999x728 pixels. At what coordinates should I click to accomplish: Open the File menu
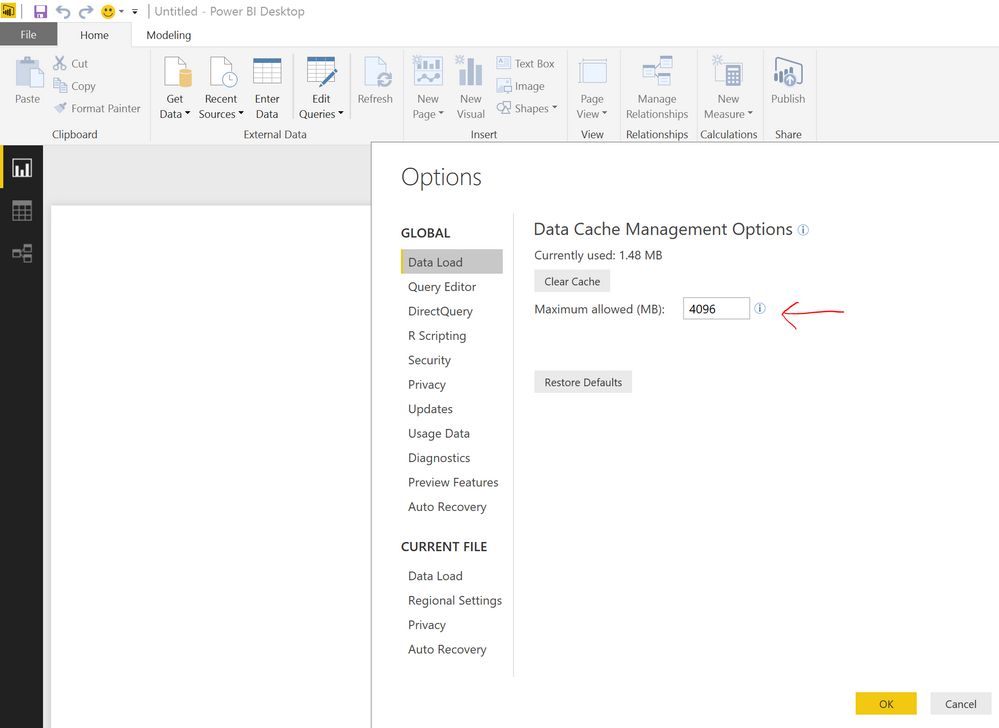(x=28, y=34)
